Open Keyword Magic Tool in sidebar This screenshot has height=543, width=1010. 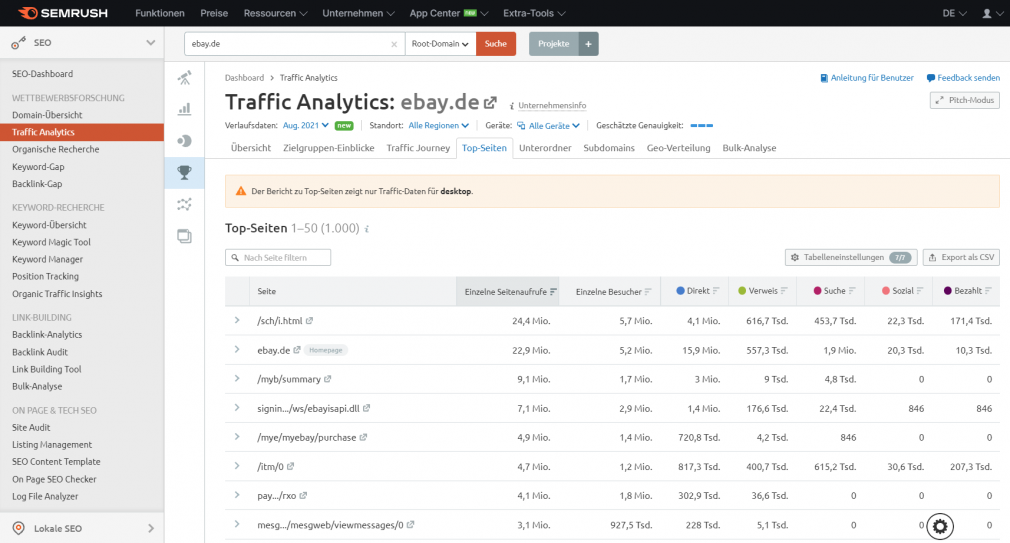[52, 242]
